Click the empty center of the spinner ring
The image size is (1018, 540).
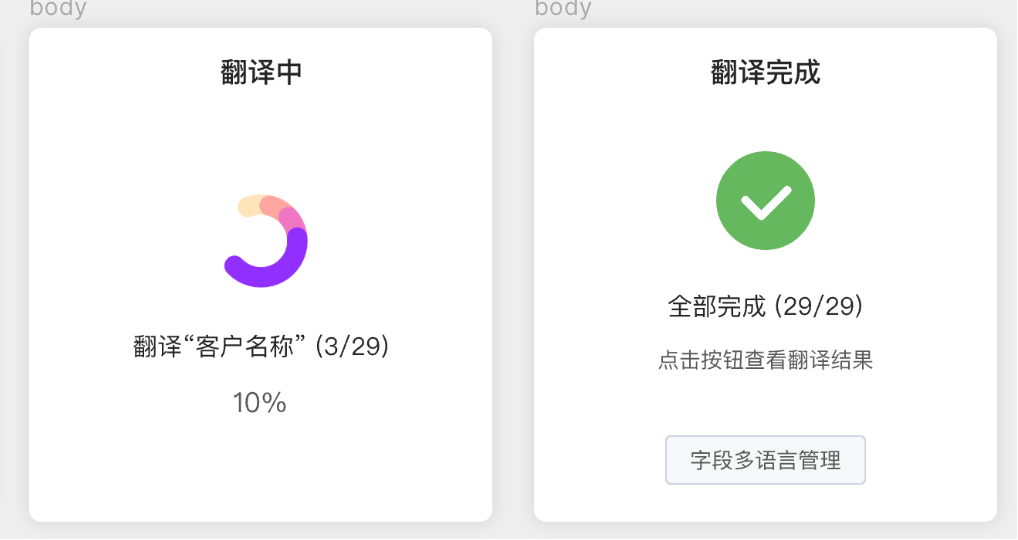[262, 240]
